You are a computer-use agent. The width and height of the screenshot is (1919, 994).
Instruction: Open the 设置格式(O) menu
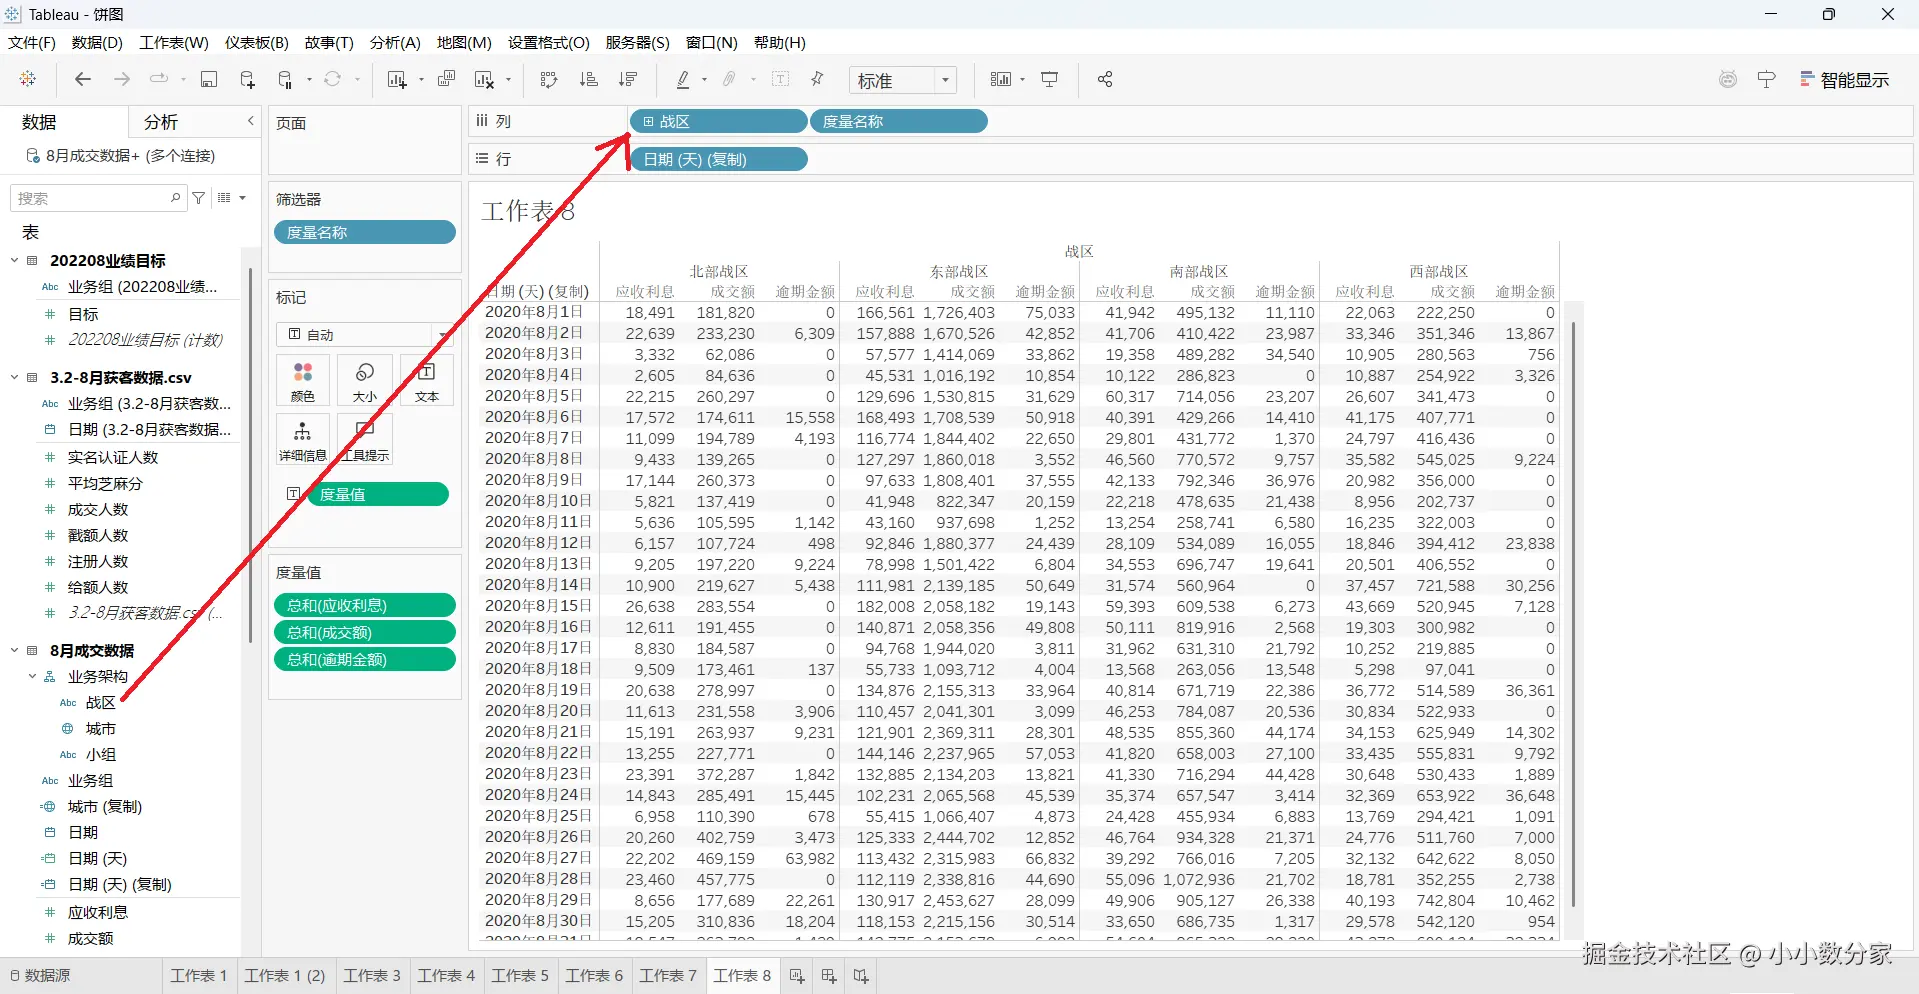click(549, 42)
